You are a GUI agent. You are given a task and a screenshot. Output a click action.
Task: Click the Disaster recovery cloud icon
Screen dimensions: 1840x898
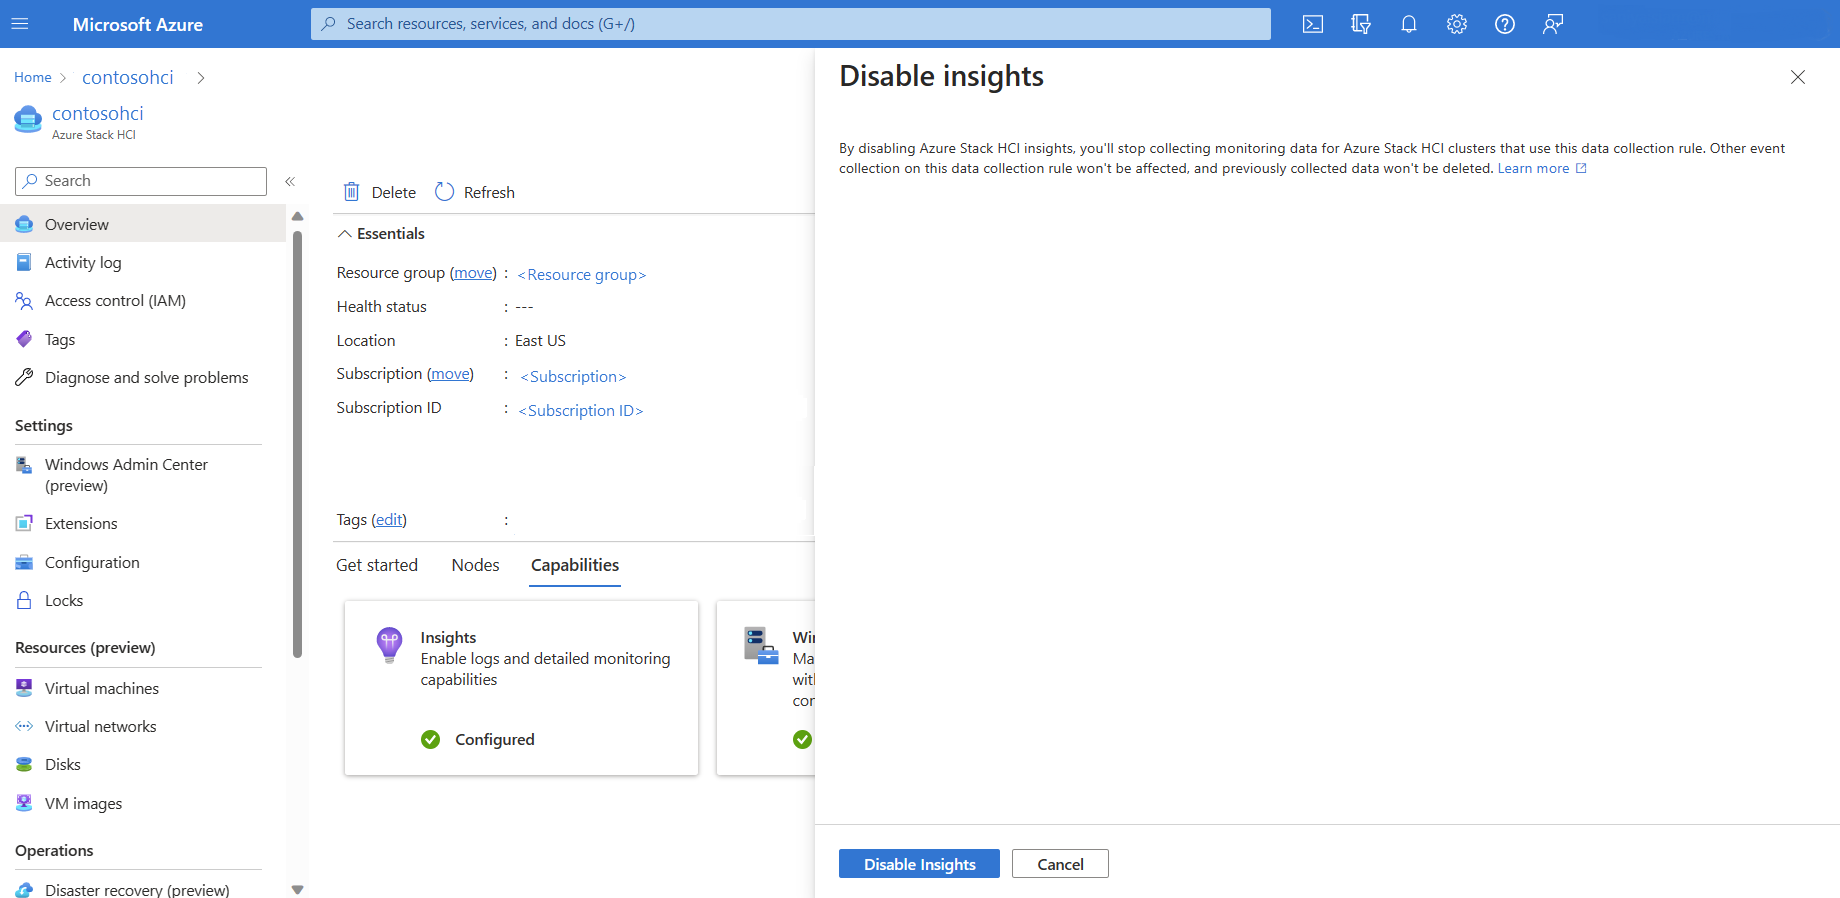click(x=24, y=890)
